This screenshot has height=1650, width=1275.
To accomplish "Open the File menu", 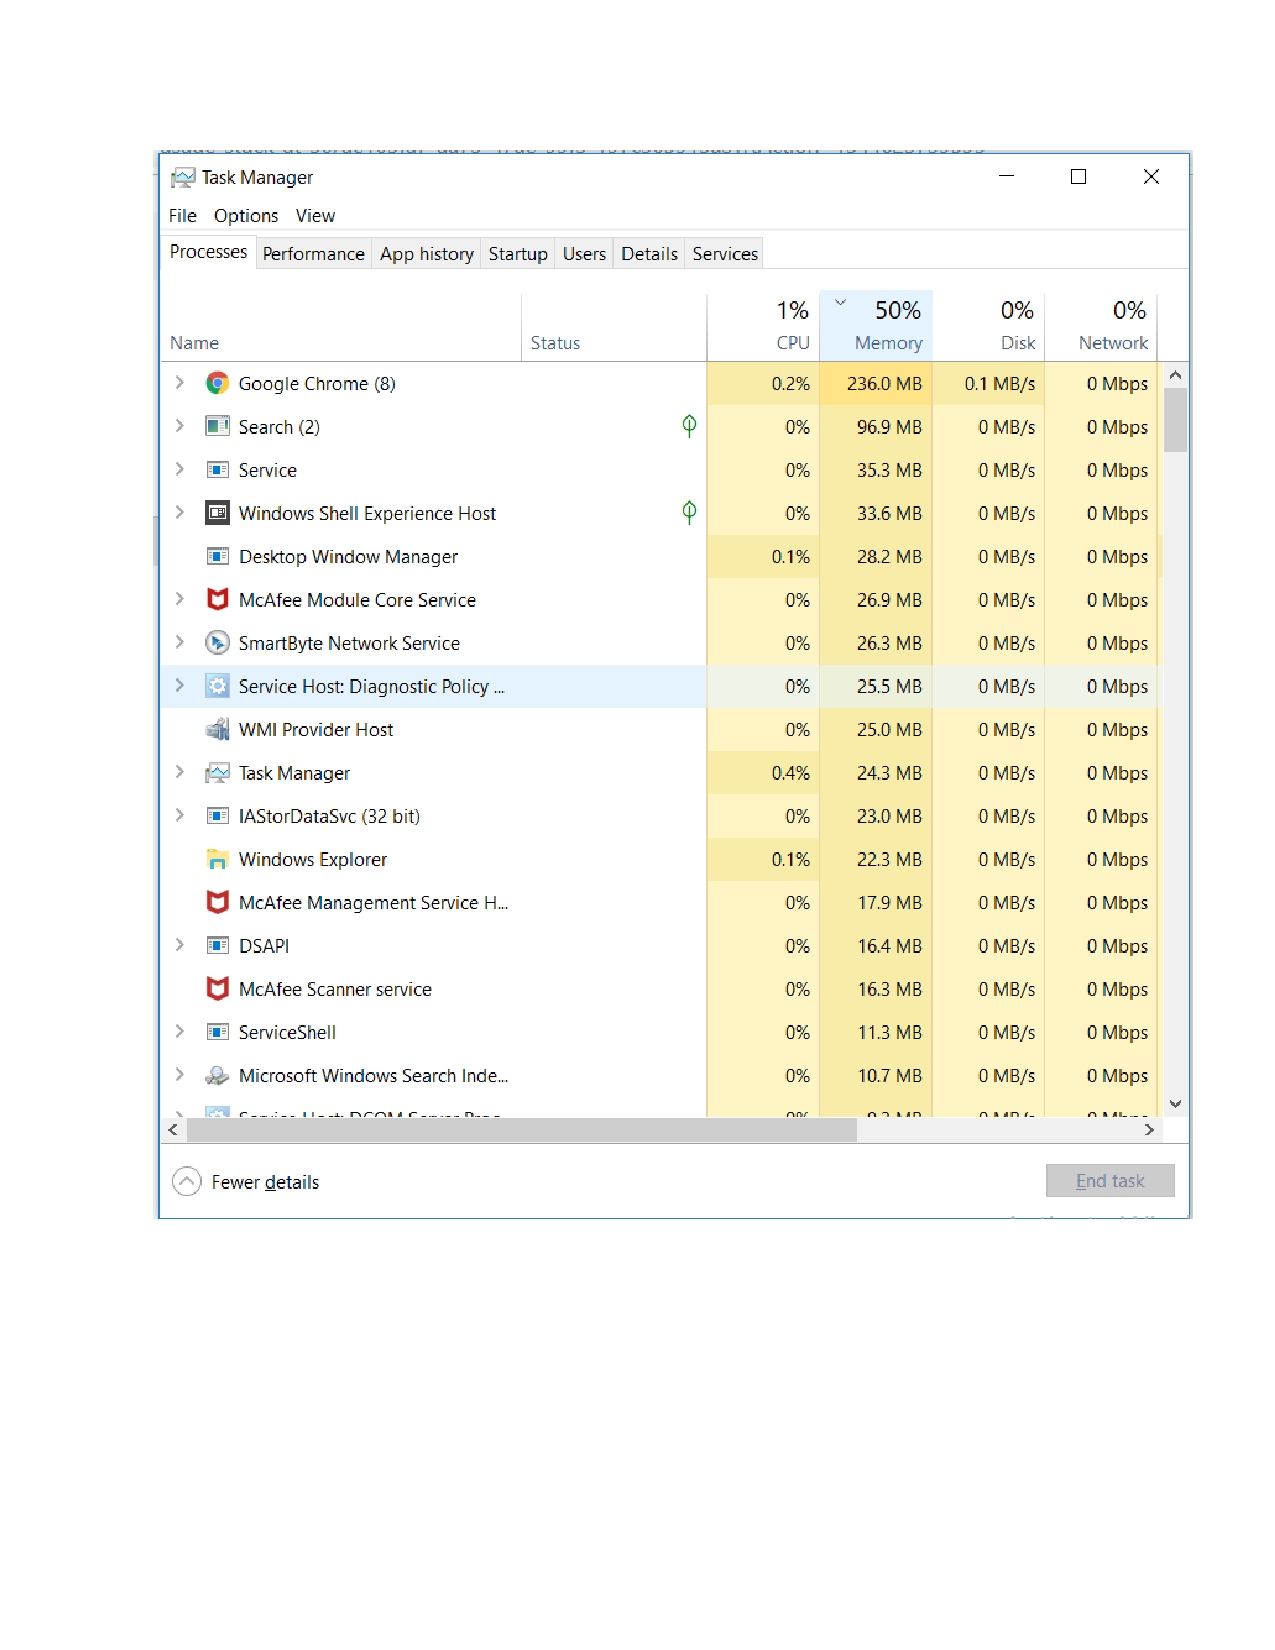I will [x=183, y=215].
